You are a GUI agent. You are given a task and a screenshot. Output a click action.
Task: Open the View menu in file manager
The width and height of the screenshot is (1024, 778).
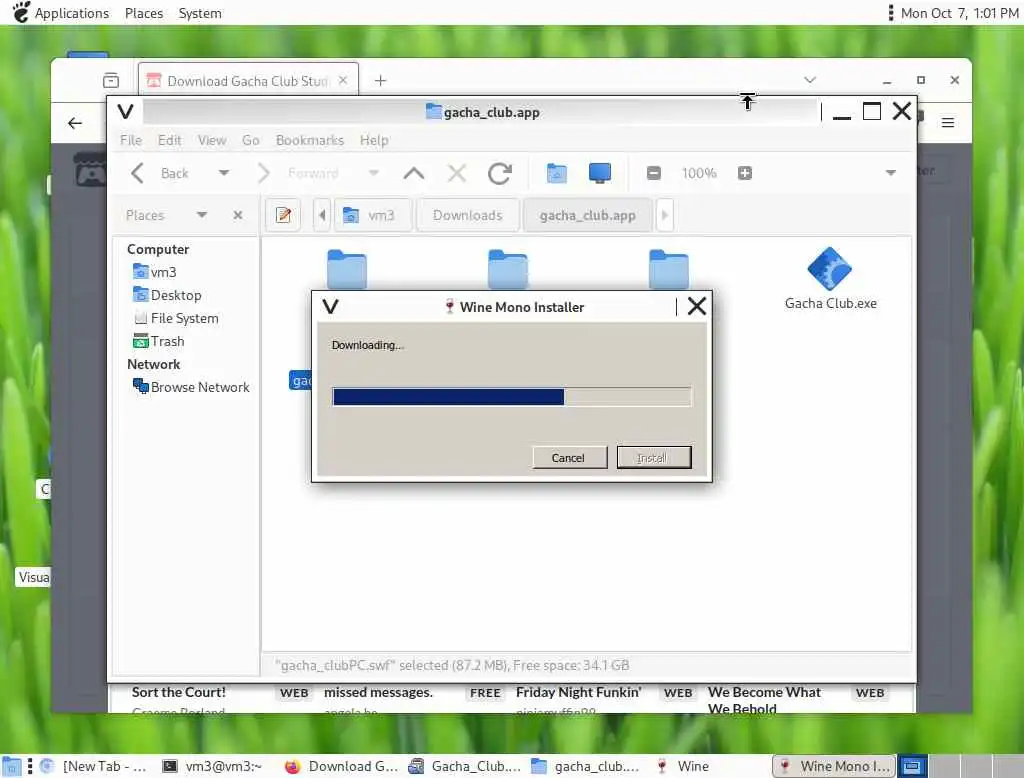(212, 140)
